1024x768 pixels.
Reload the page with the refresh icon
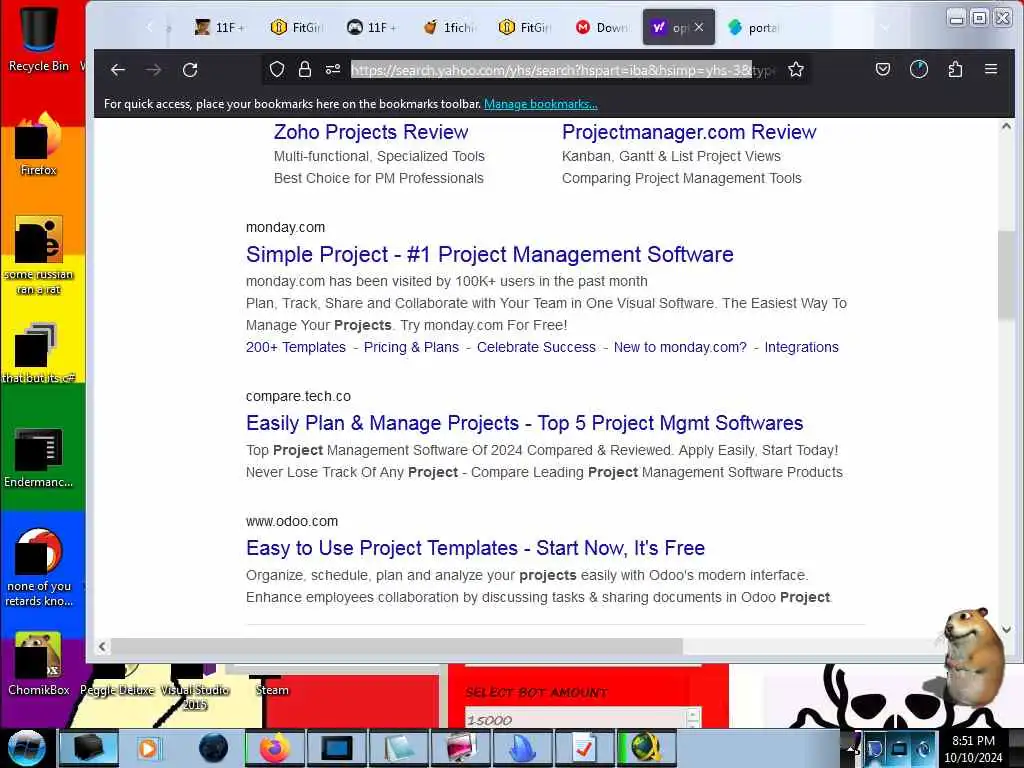pos(190,70)
